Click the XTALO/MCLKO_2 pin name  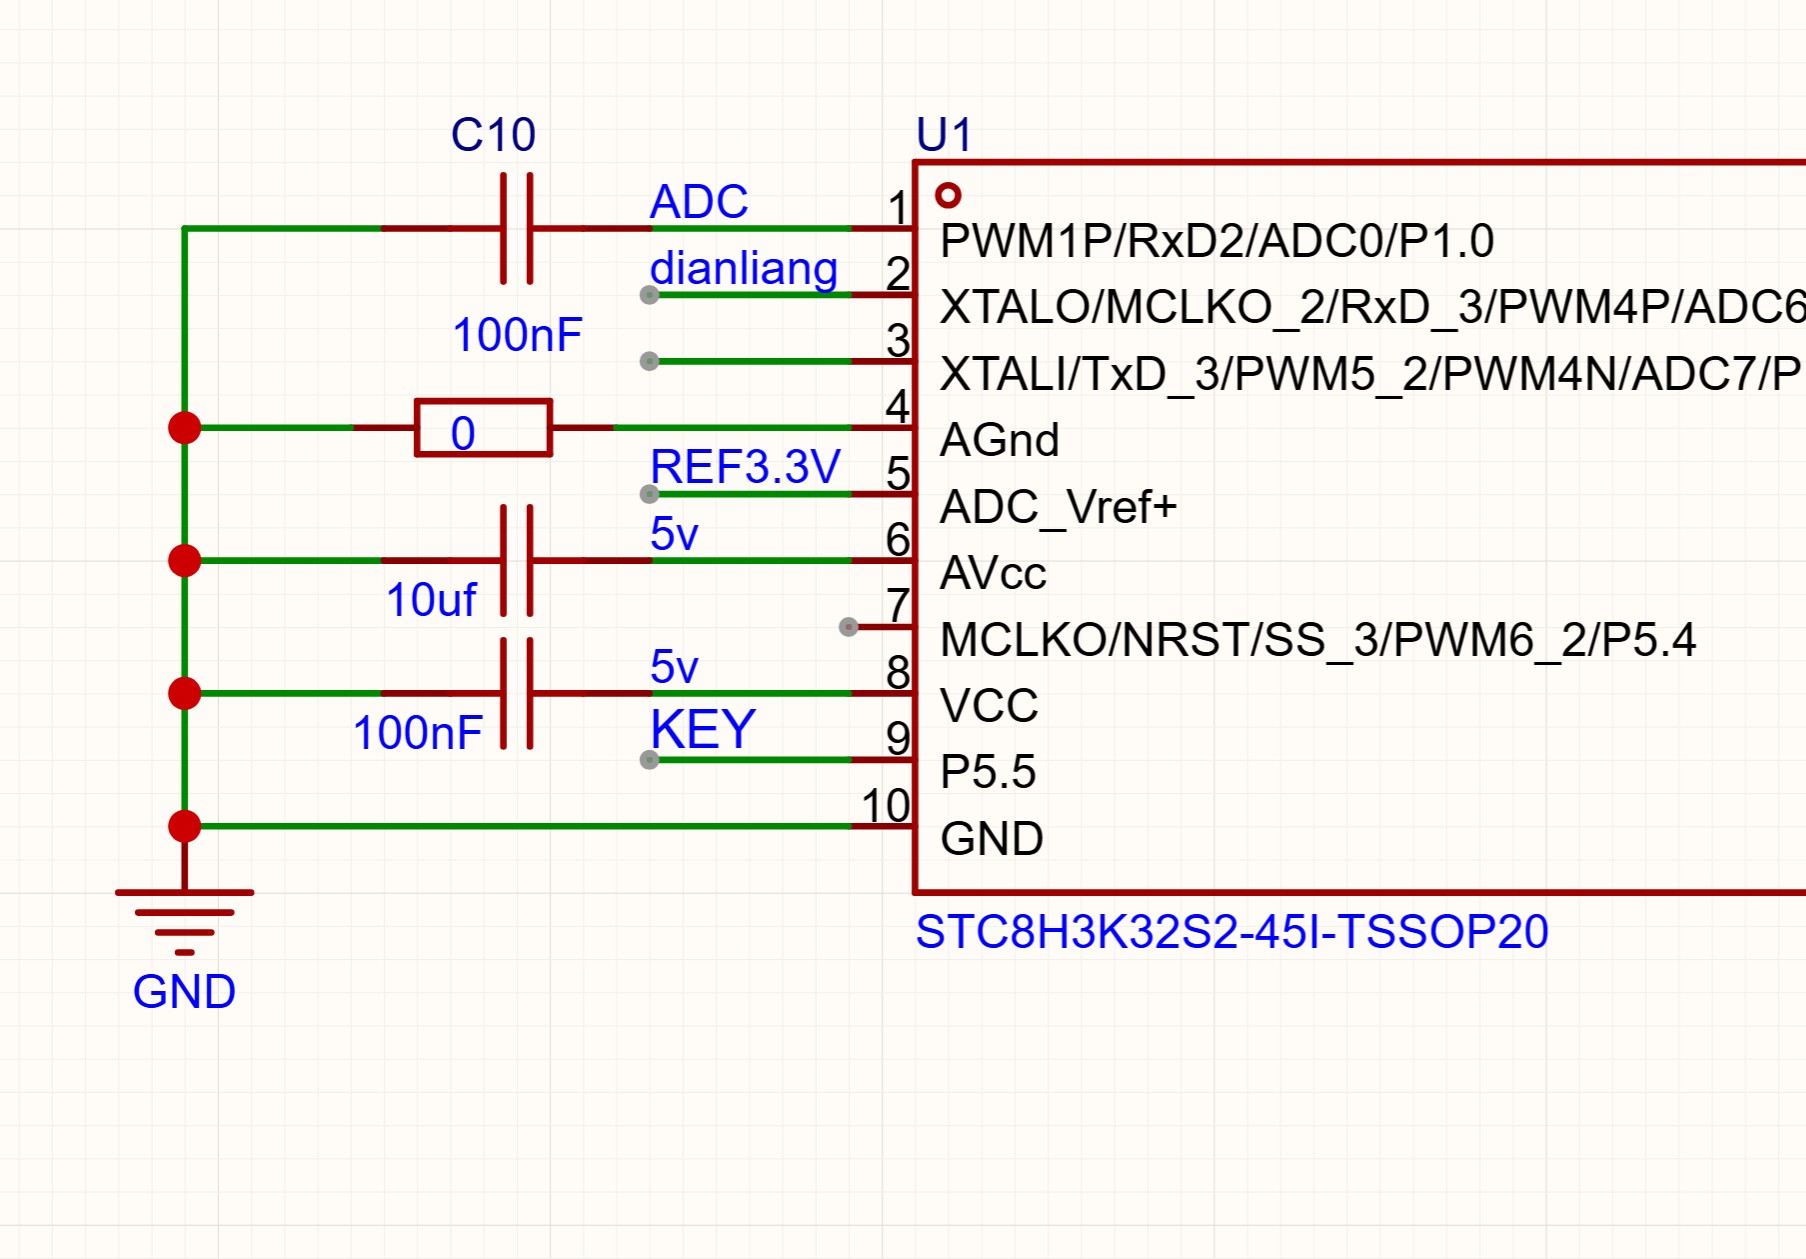(1373, 308)
